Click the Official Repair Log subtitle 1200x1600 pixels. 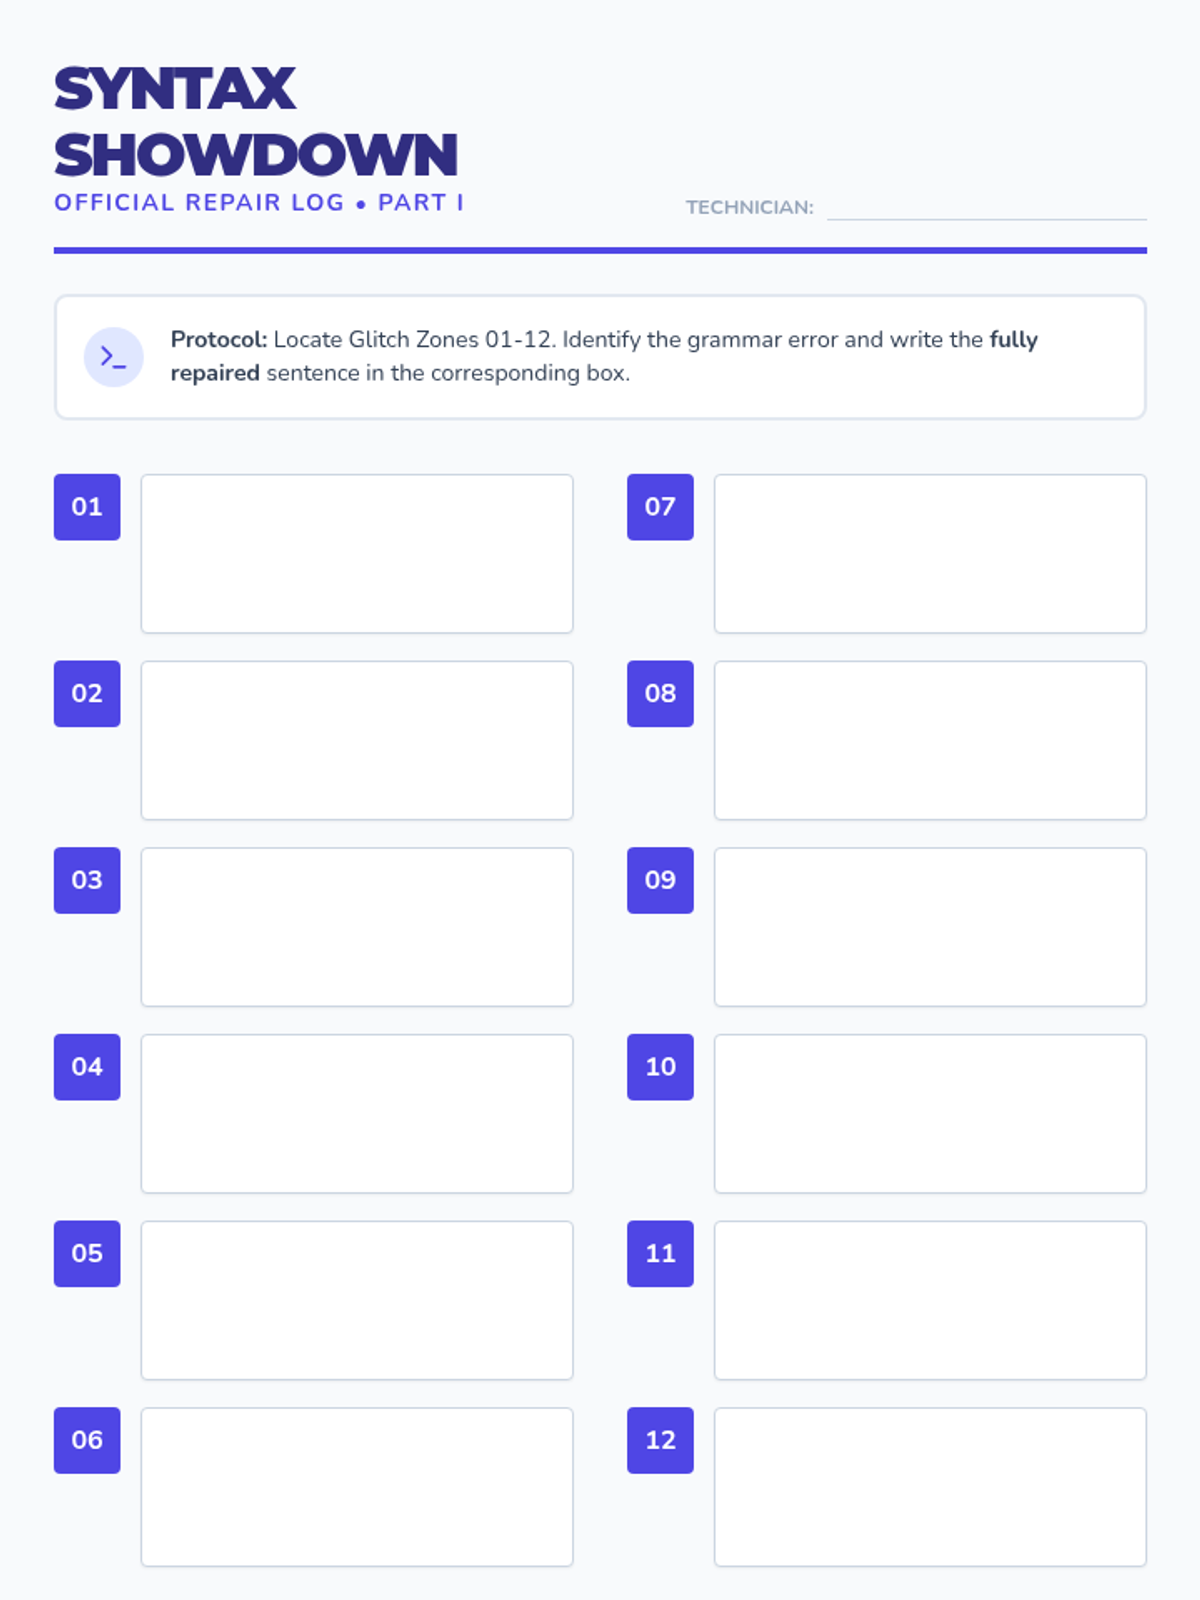(x=258, y=203)
